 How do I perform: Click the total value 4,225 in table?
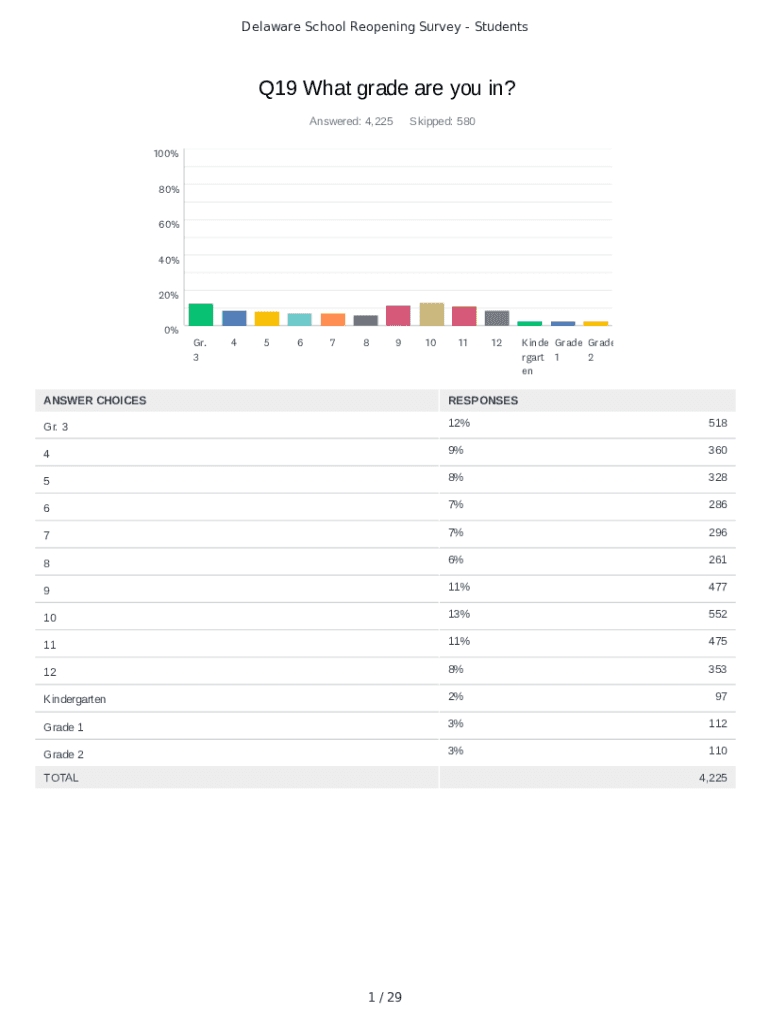click(713, 777)
